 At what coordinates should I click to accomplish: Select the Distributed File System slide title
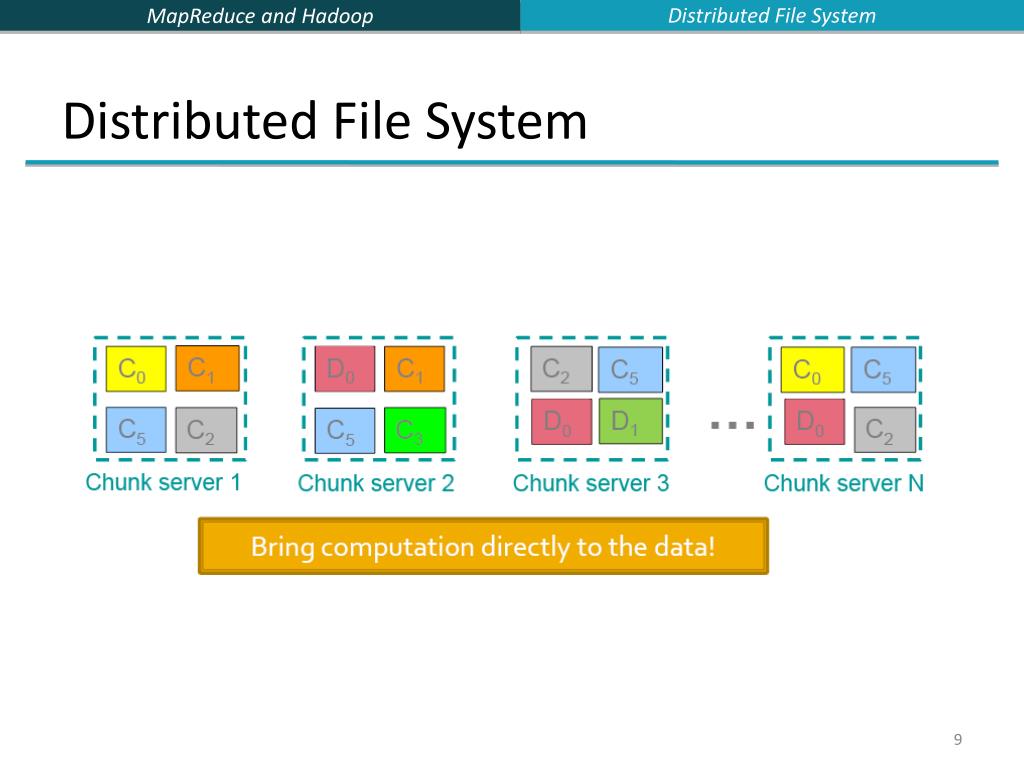click(325, 121)
